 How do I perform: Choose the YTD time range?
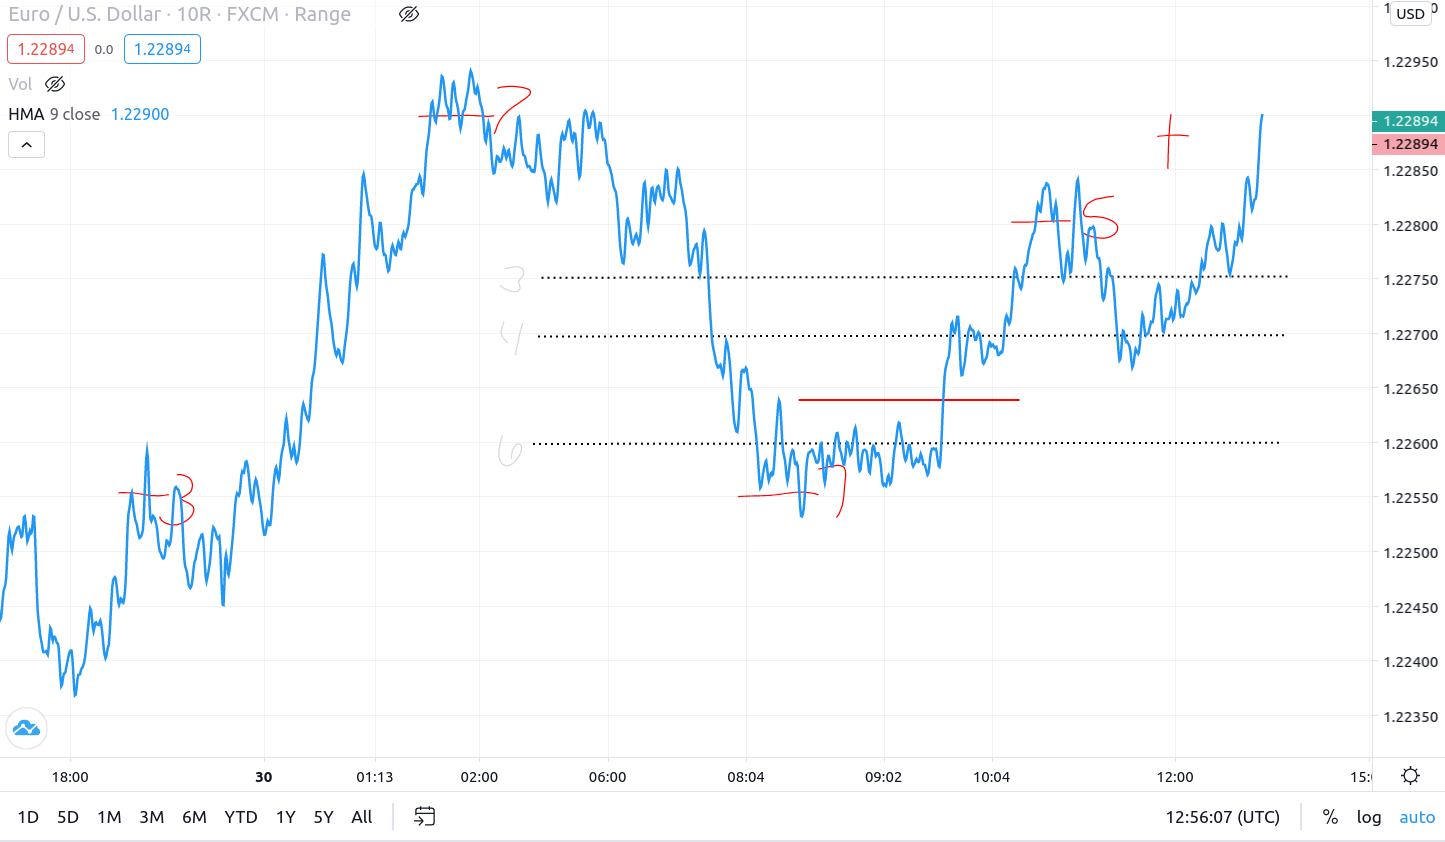[x=241, y=817]
